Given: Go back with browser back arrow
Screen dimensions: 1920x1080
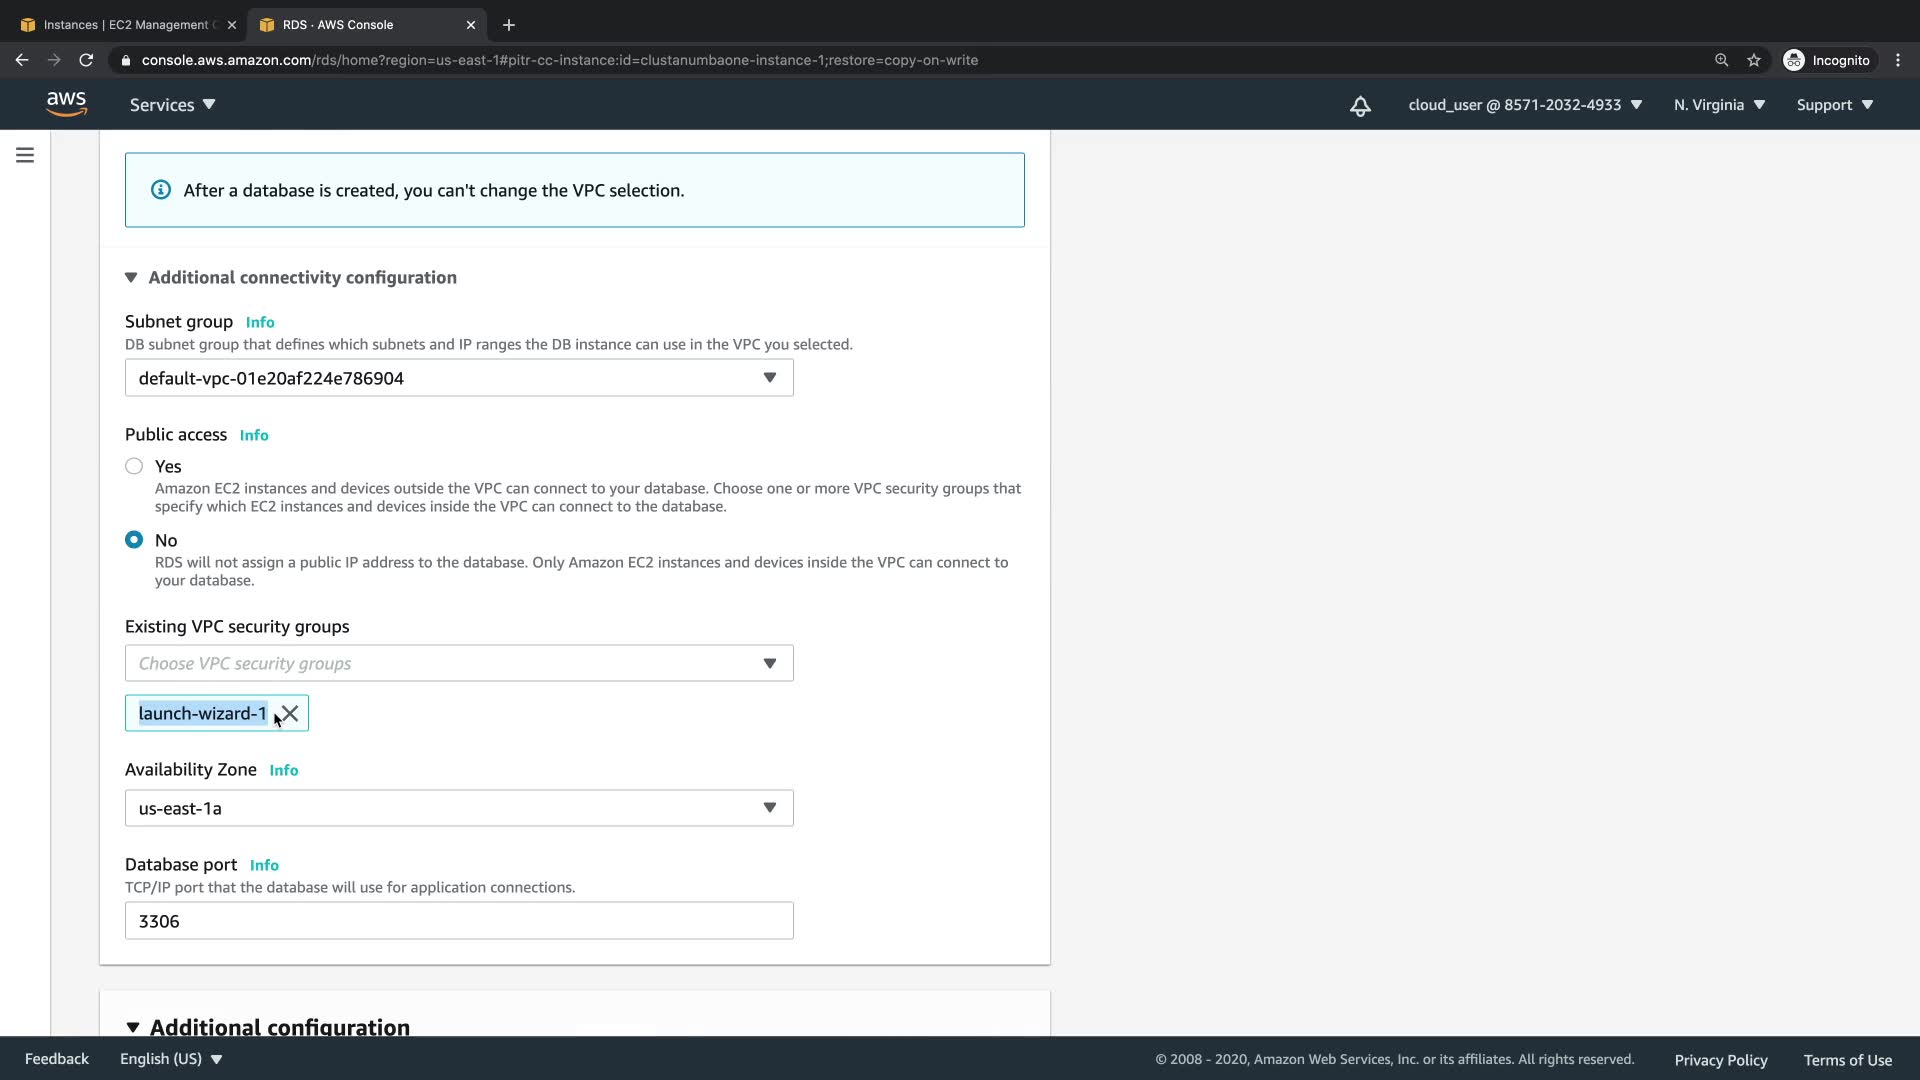Looking at the screenshot, I should pos(22,60).
